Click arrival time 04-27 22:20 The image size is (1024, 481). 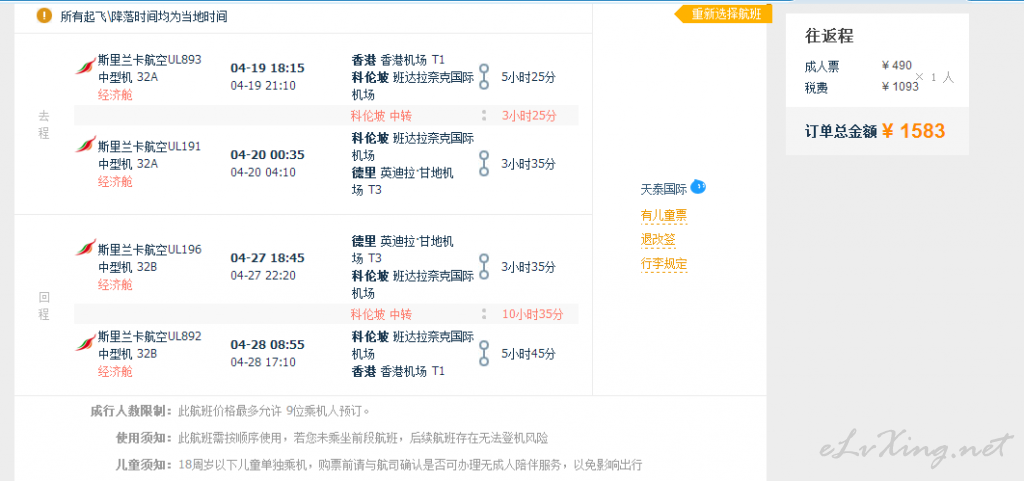263,275
